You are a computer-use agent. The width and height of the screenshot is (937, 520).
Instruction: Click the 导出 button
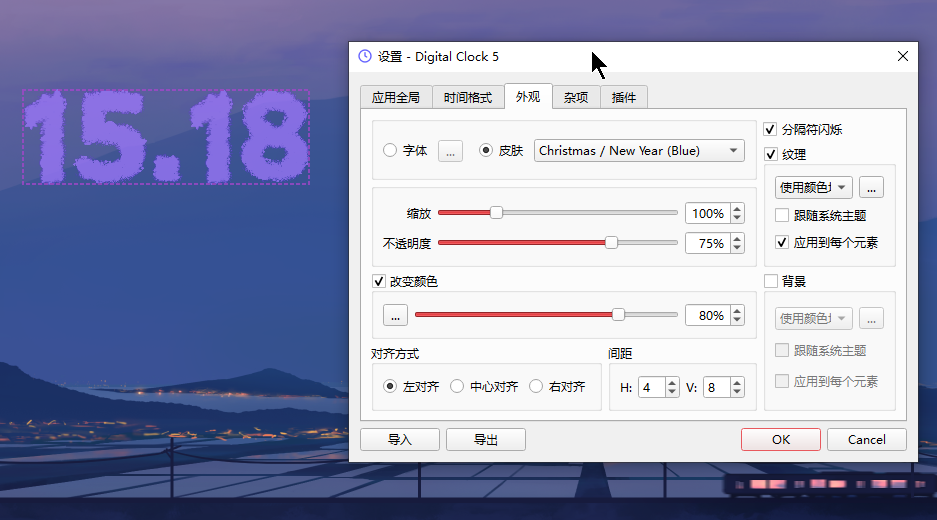[x=486, y=439]
